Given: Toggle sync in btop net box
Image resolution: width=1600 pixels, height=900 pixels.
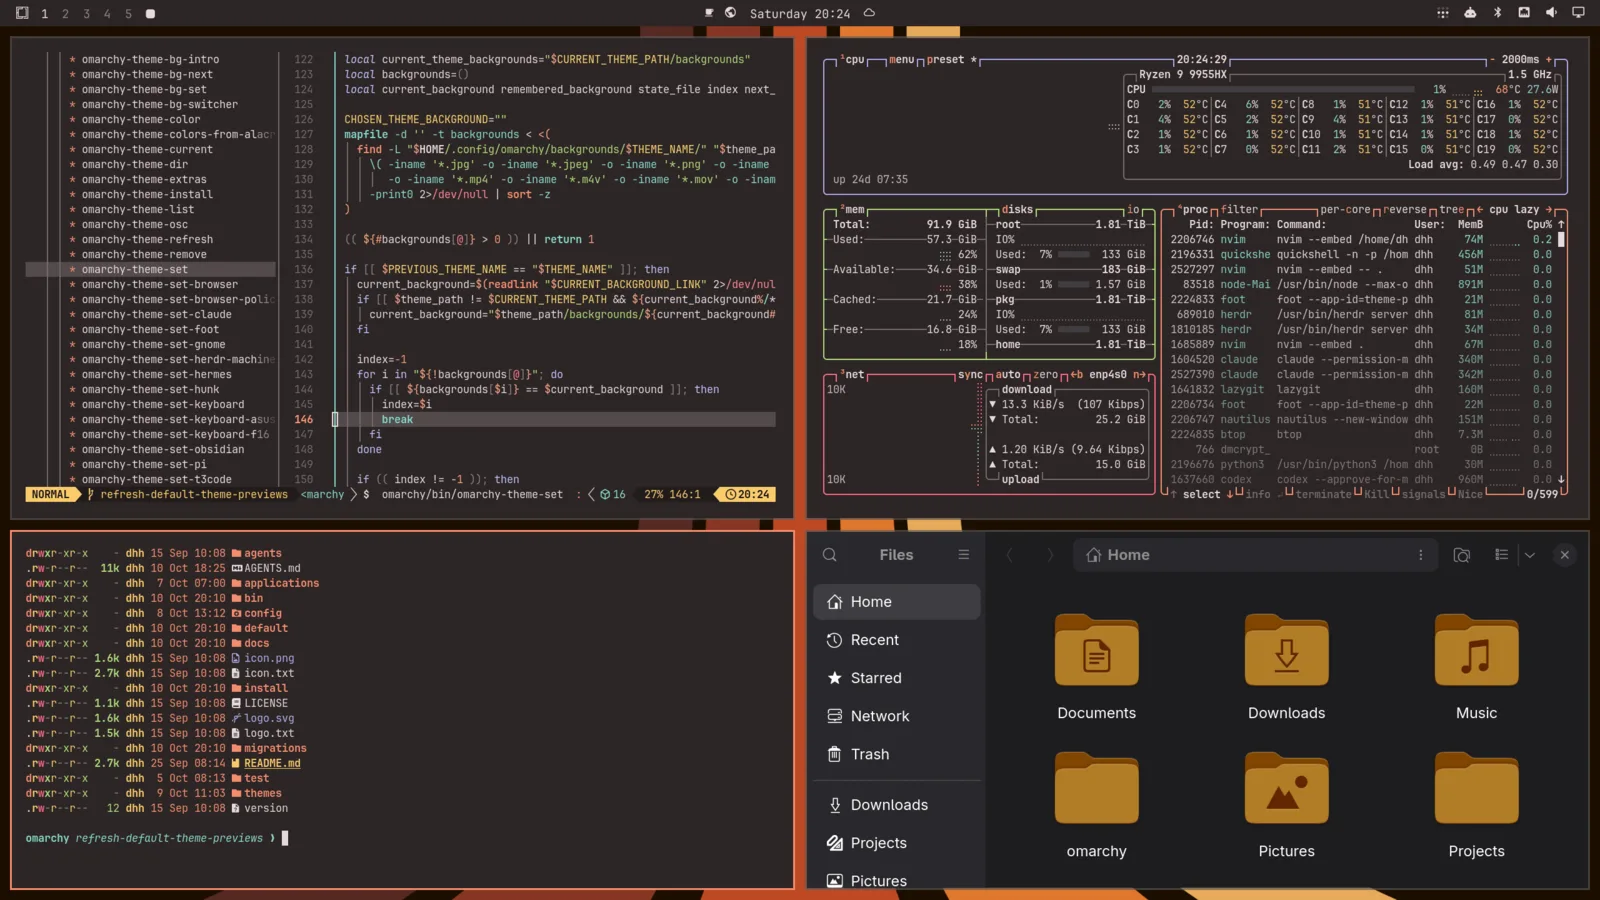Looking at the screenshot, I should click(970, 375).
